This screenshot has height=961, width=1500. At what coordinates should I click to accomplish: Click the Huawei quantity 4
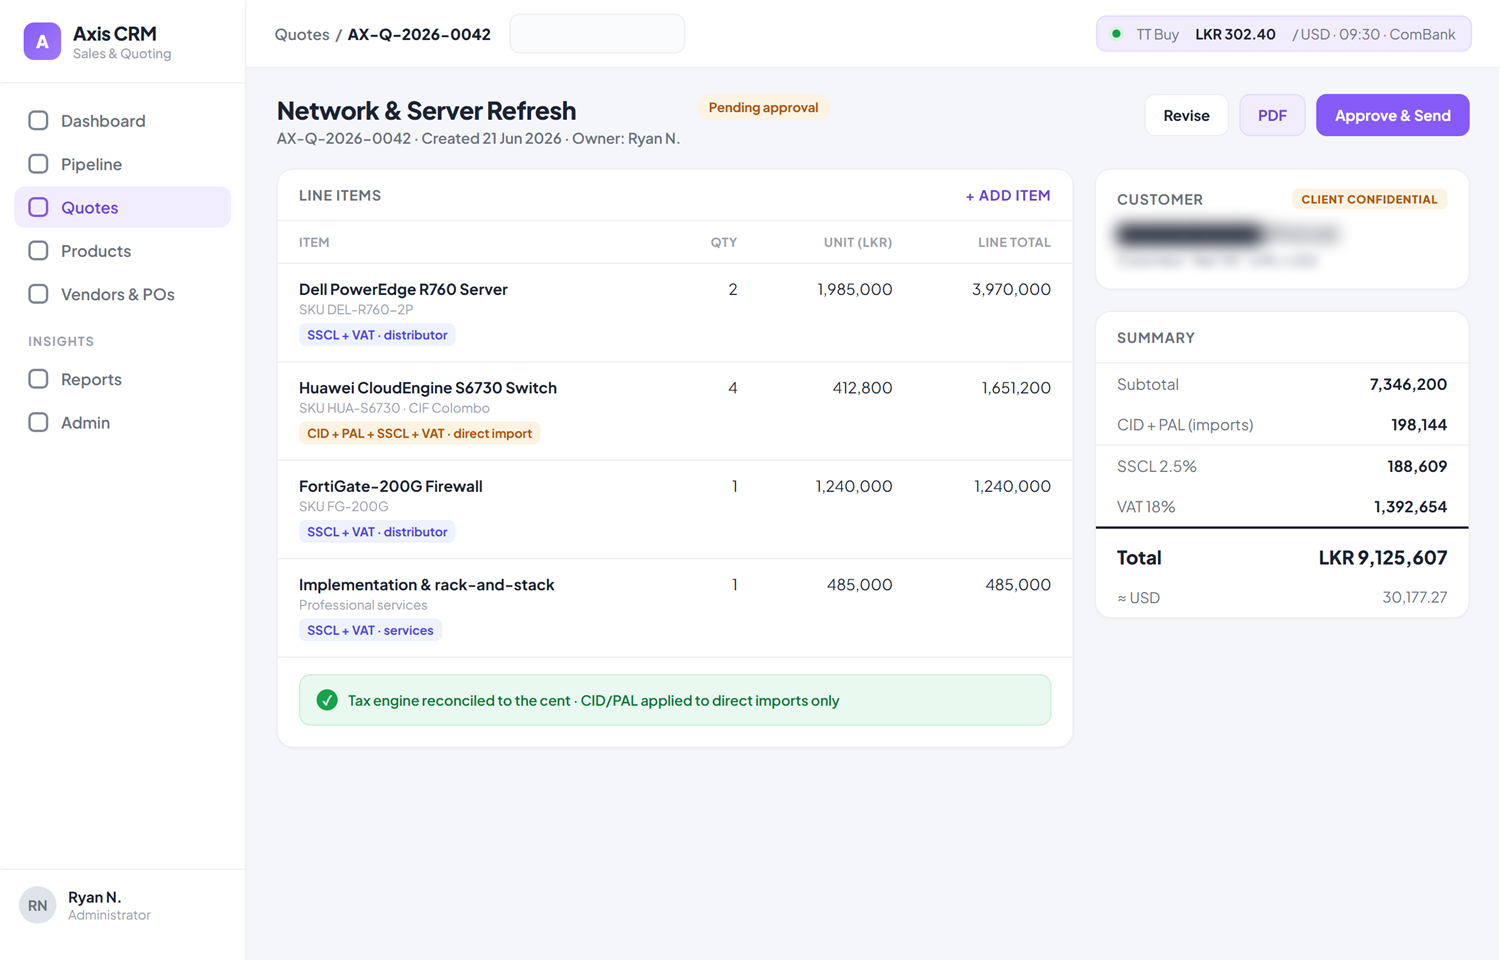tap(733, 388)
